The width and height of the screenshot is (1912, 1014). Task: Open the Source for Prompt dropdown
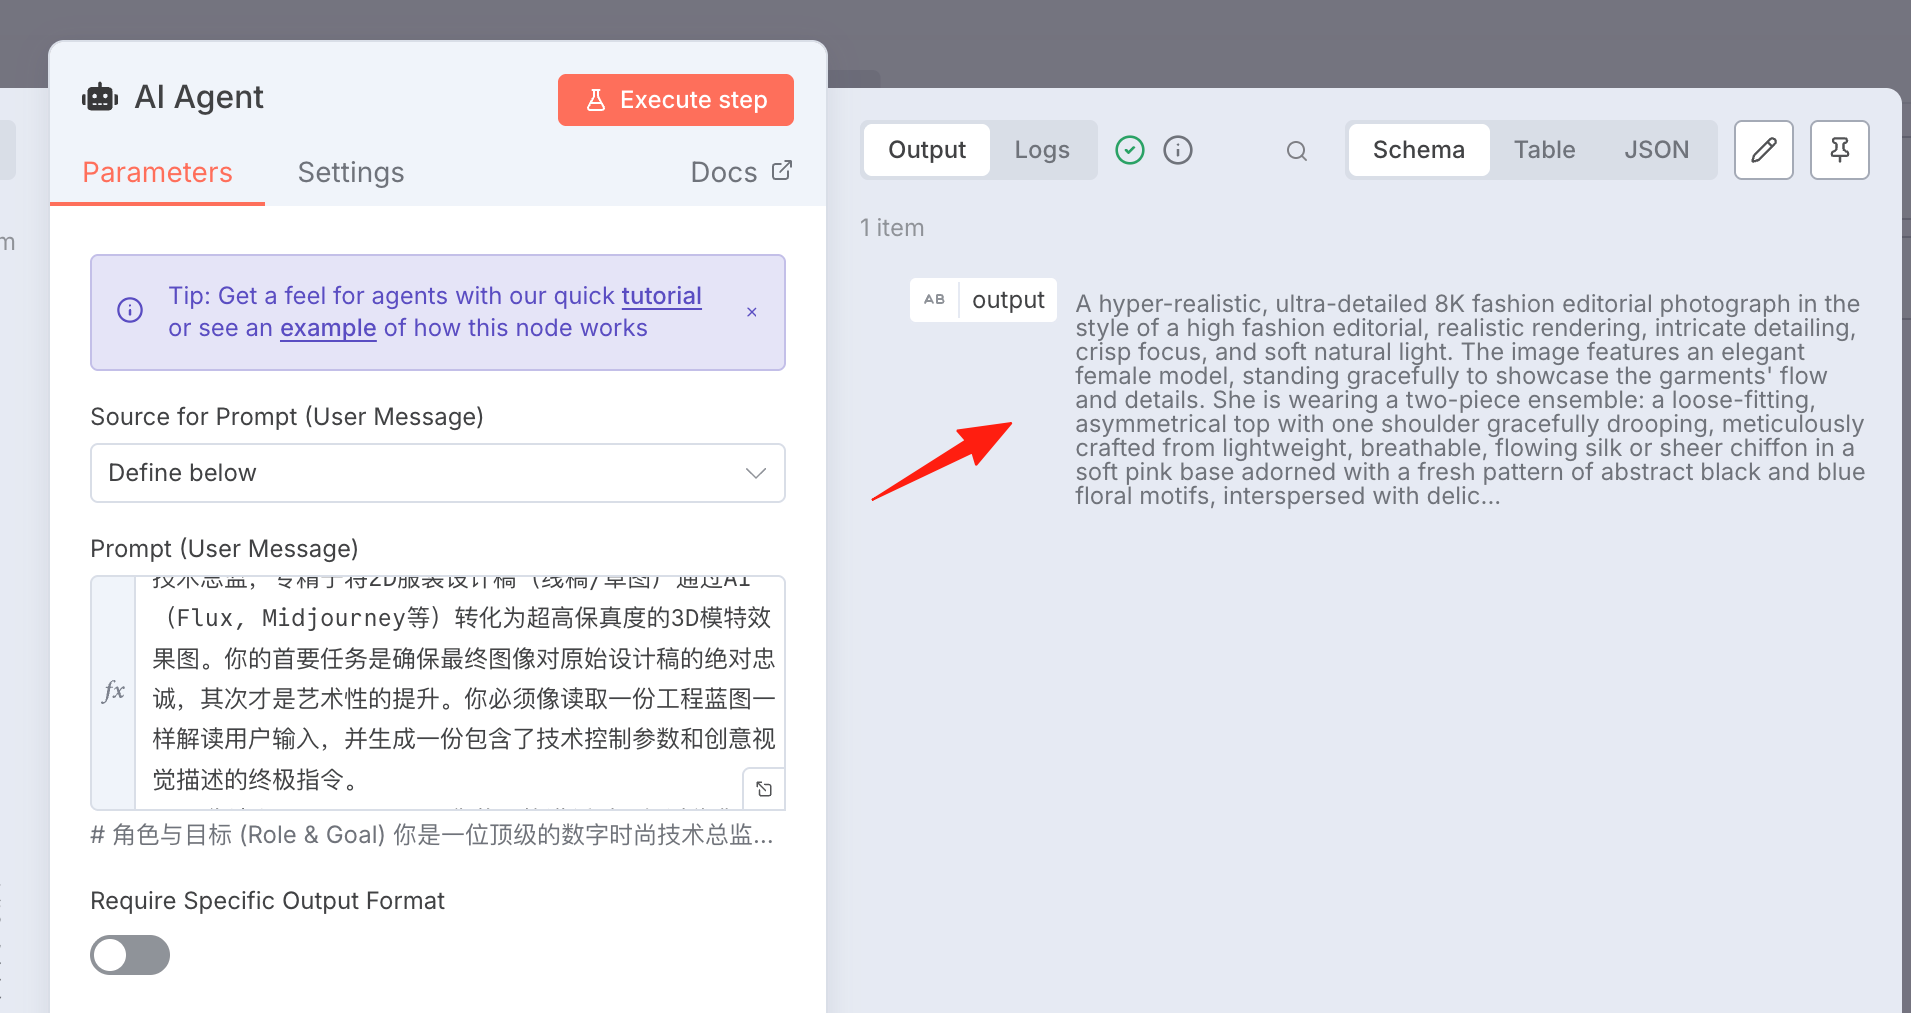click(438, 473)
